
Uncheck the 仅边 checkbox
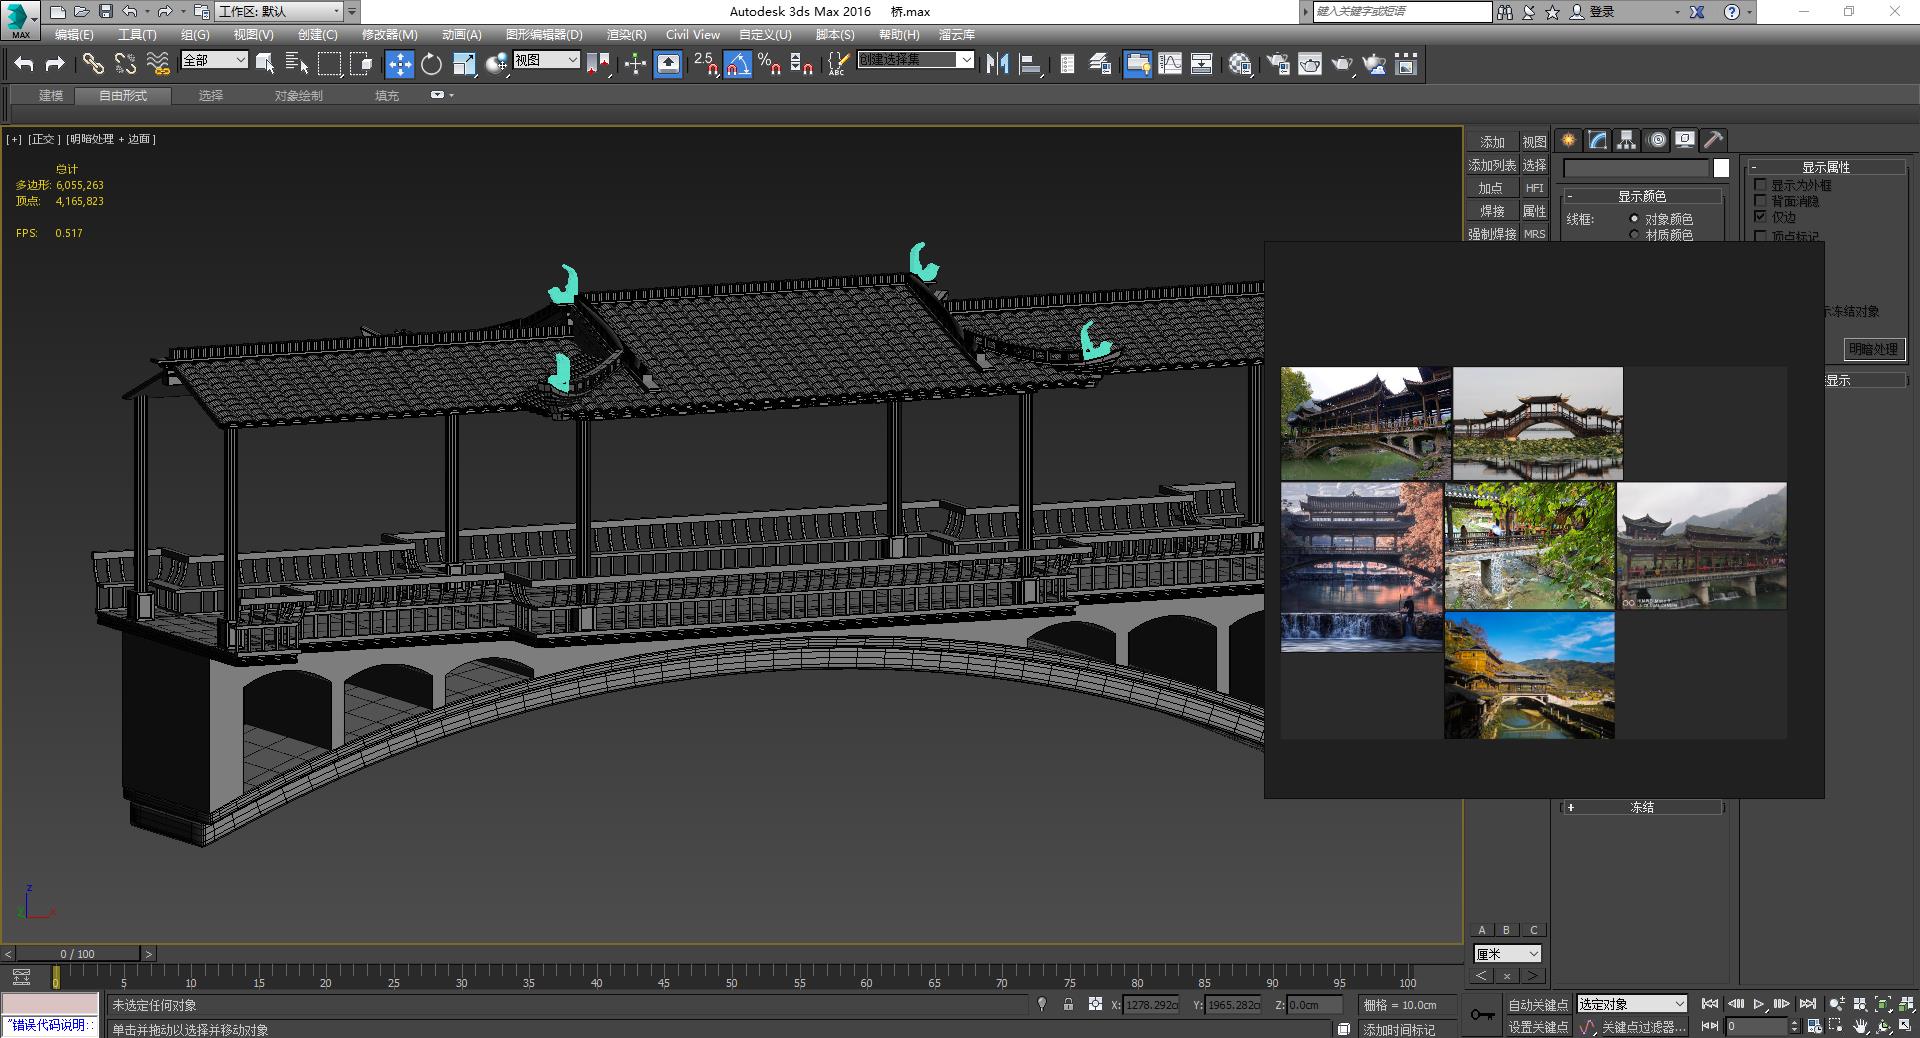tap(1761, 216)
